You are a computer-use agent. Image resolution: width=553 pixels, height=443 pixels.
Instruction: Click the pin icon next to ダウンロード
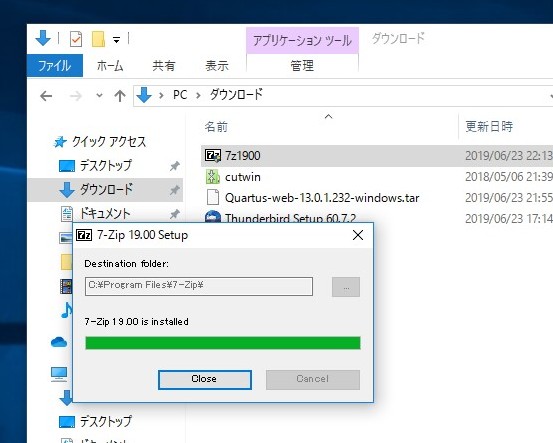point(174,190)
